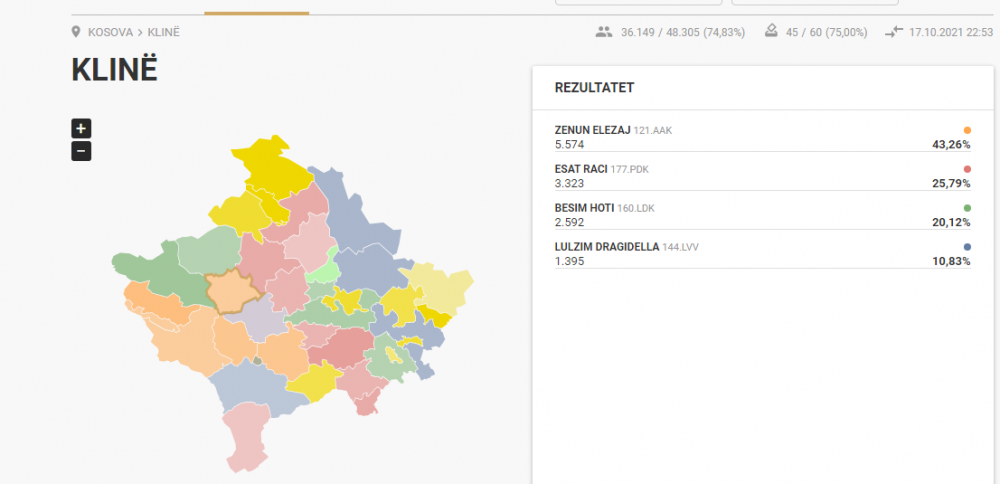Click the turnout figure 36.149 / 48.305 (74,83%)

(682, 32)
